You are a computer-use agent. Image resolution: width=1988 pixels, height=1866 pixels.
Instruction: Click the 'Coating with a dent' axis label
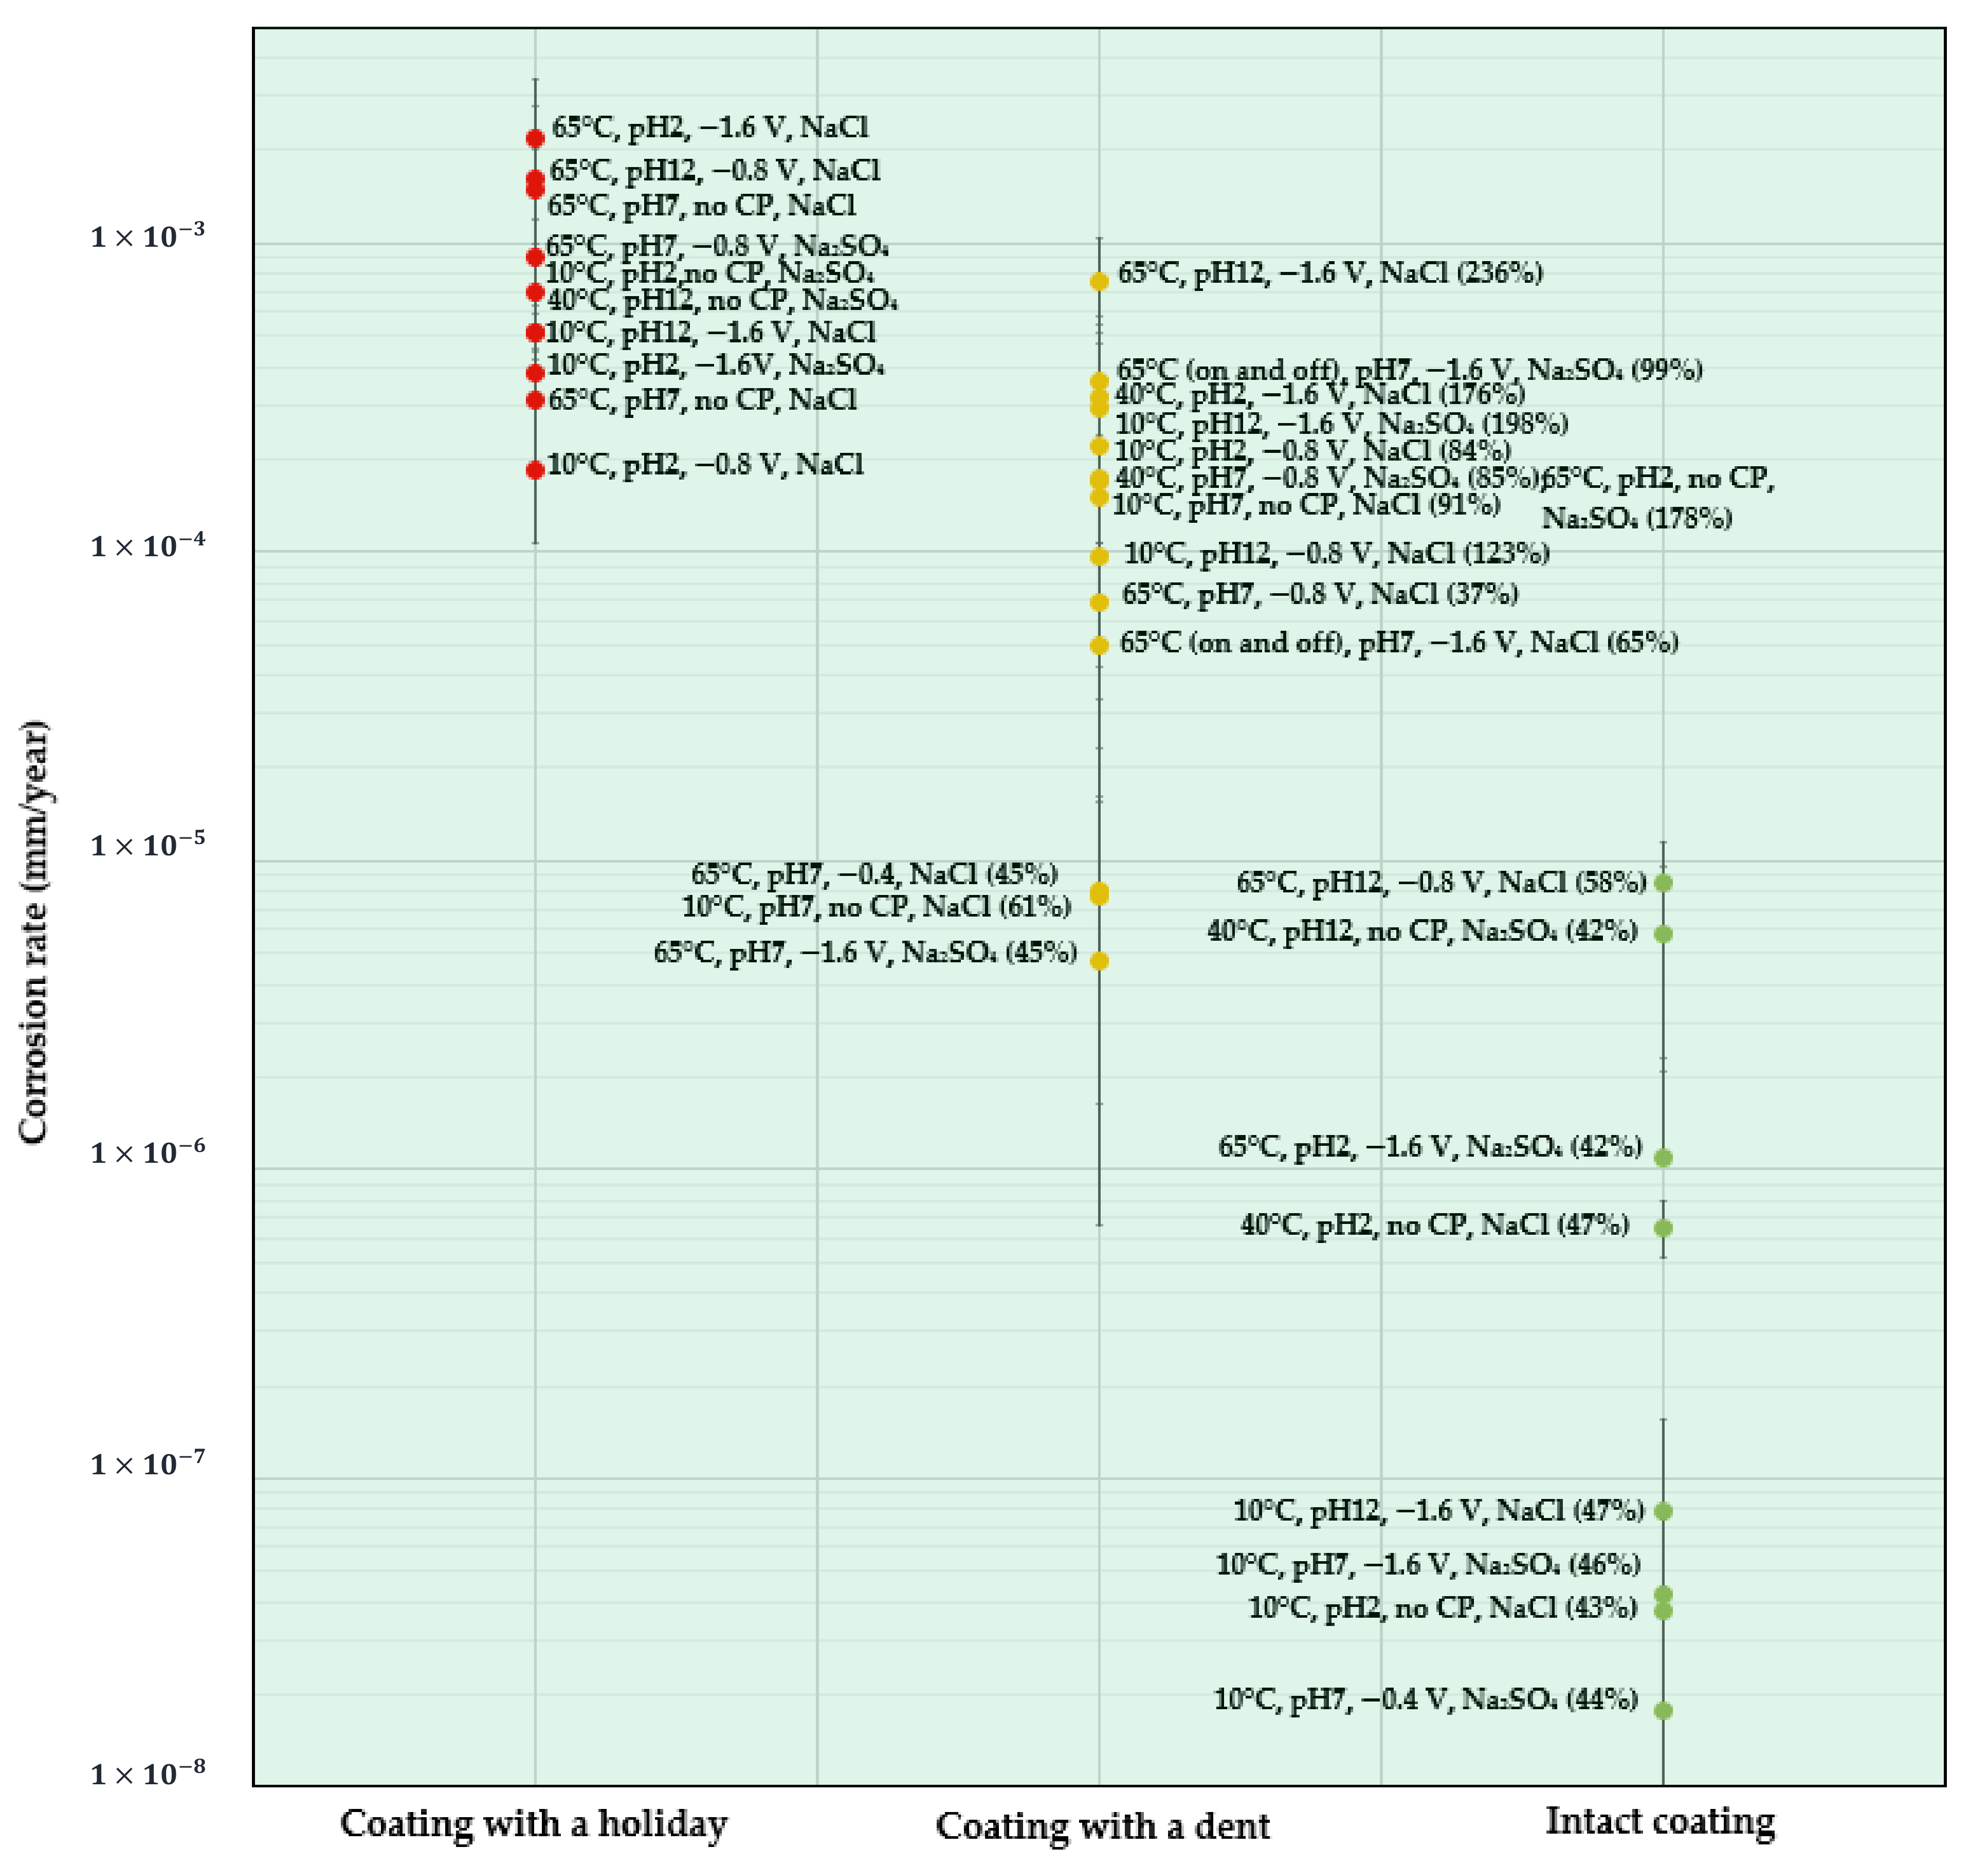click(1102, 1826)
